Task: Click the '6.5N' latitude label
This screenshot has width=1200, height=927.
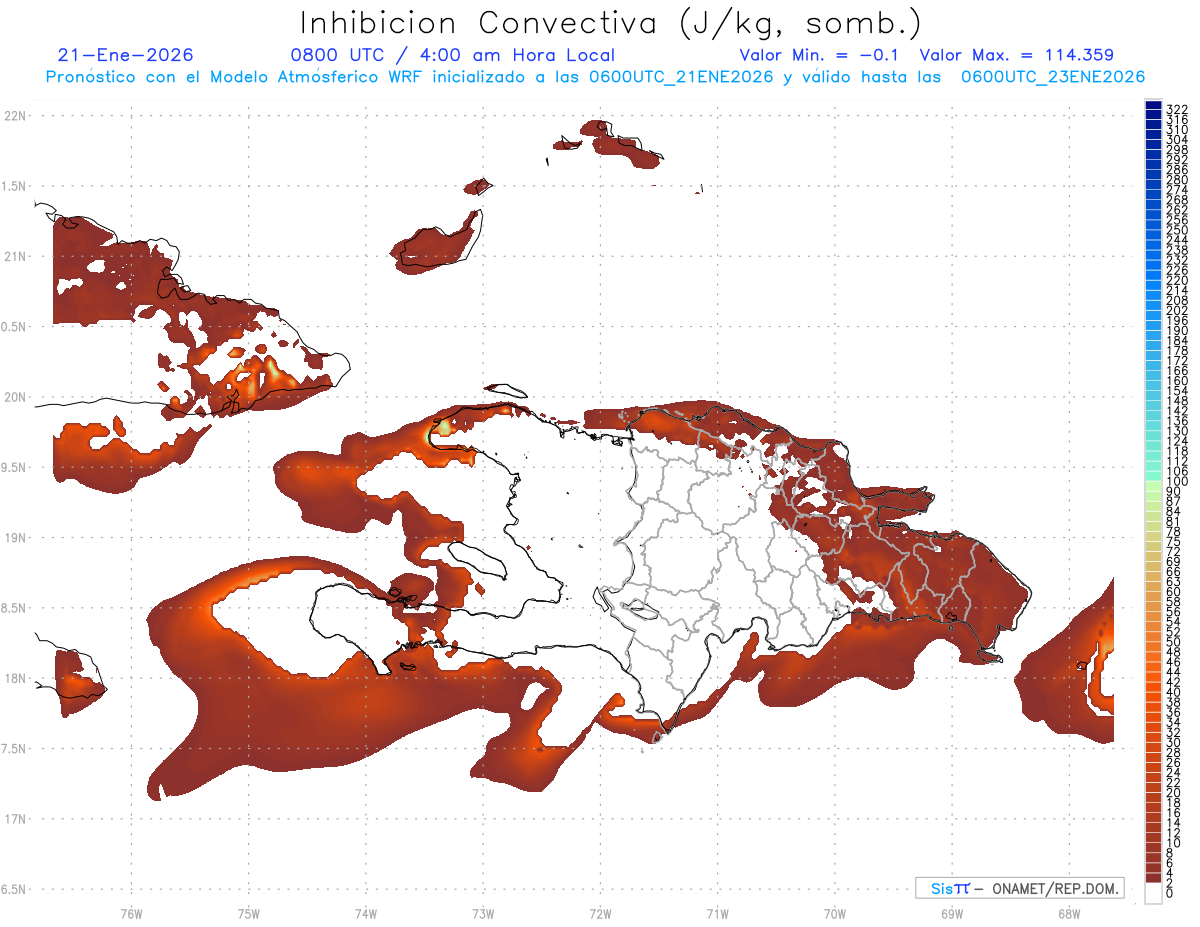Action: 15,890
